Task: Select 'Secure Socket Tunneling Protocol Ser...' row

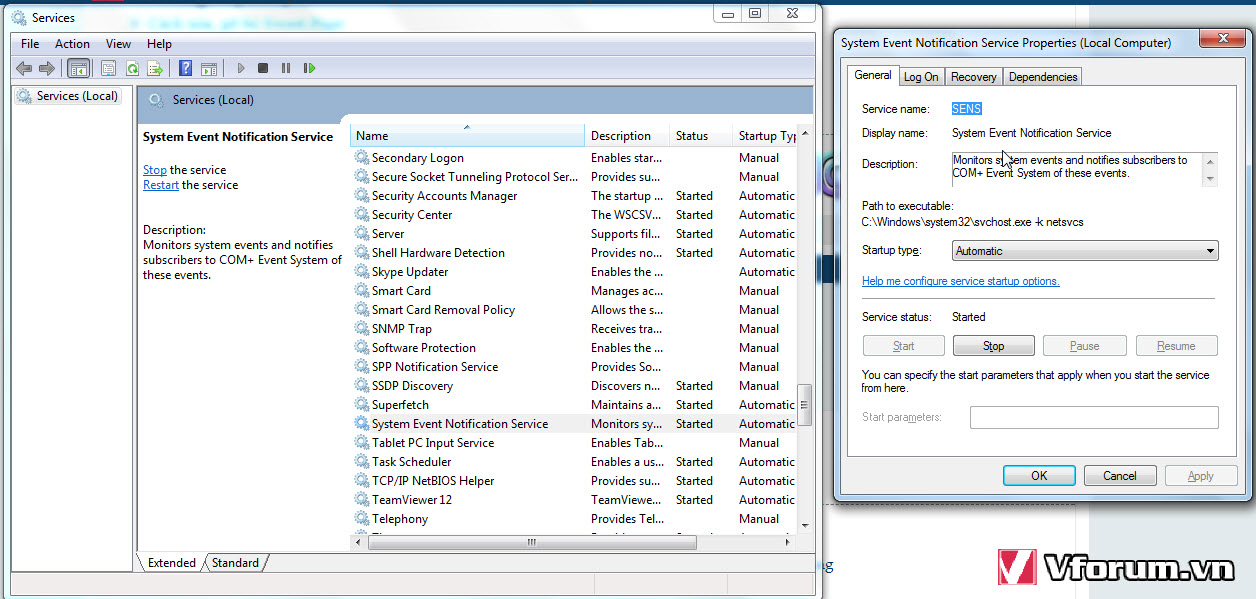Action: pyautogui.click(x=574, y=177)
